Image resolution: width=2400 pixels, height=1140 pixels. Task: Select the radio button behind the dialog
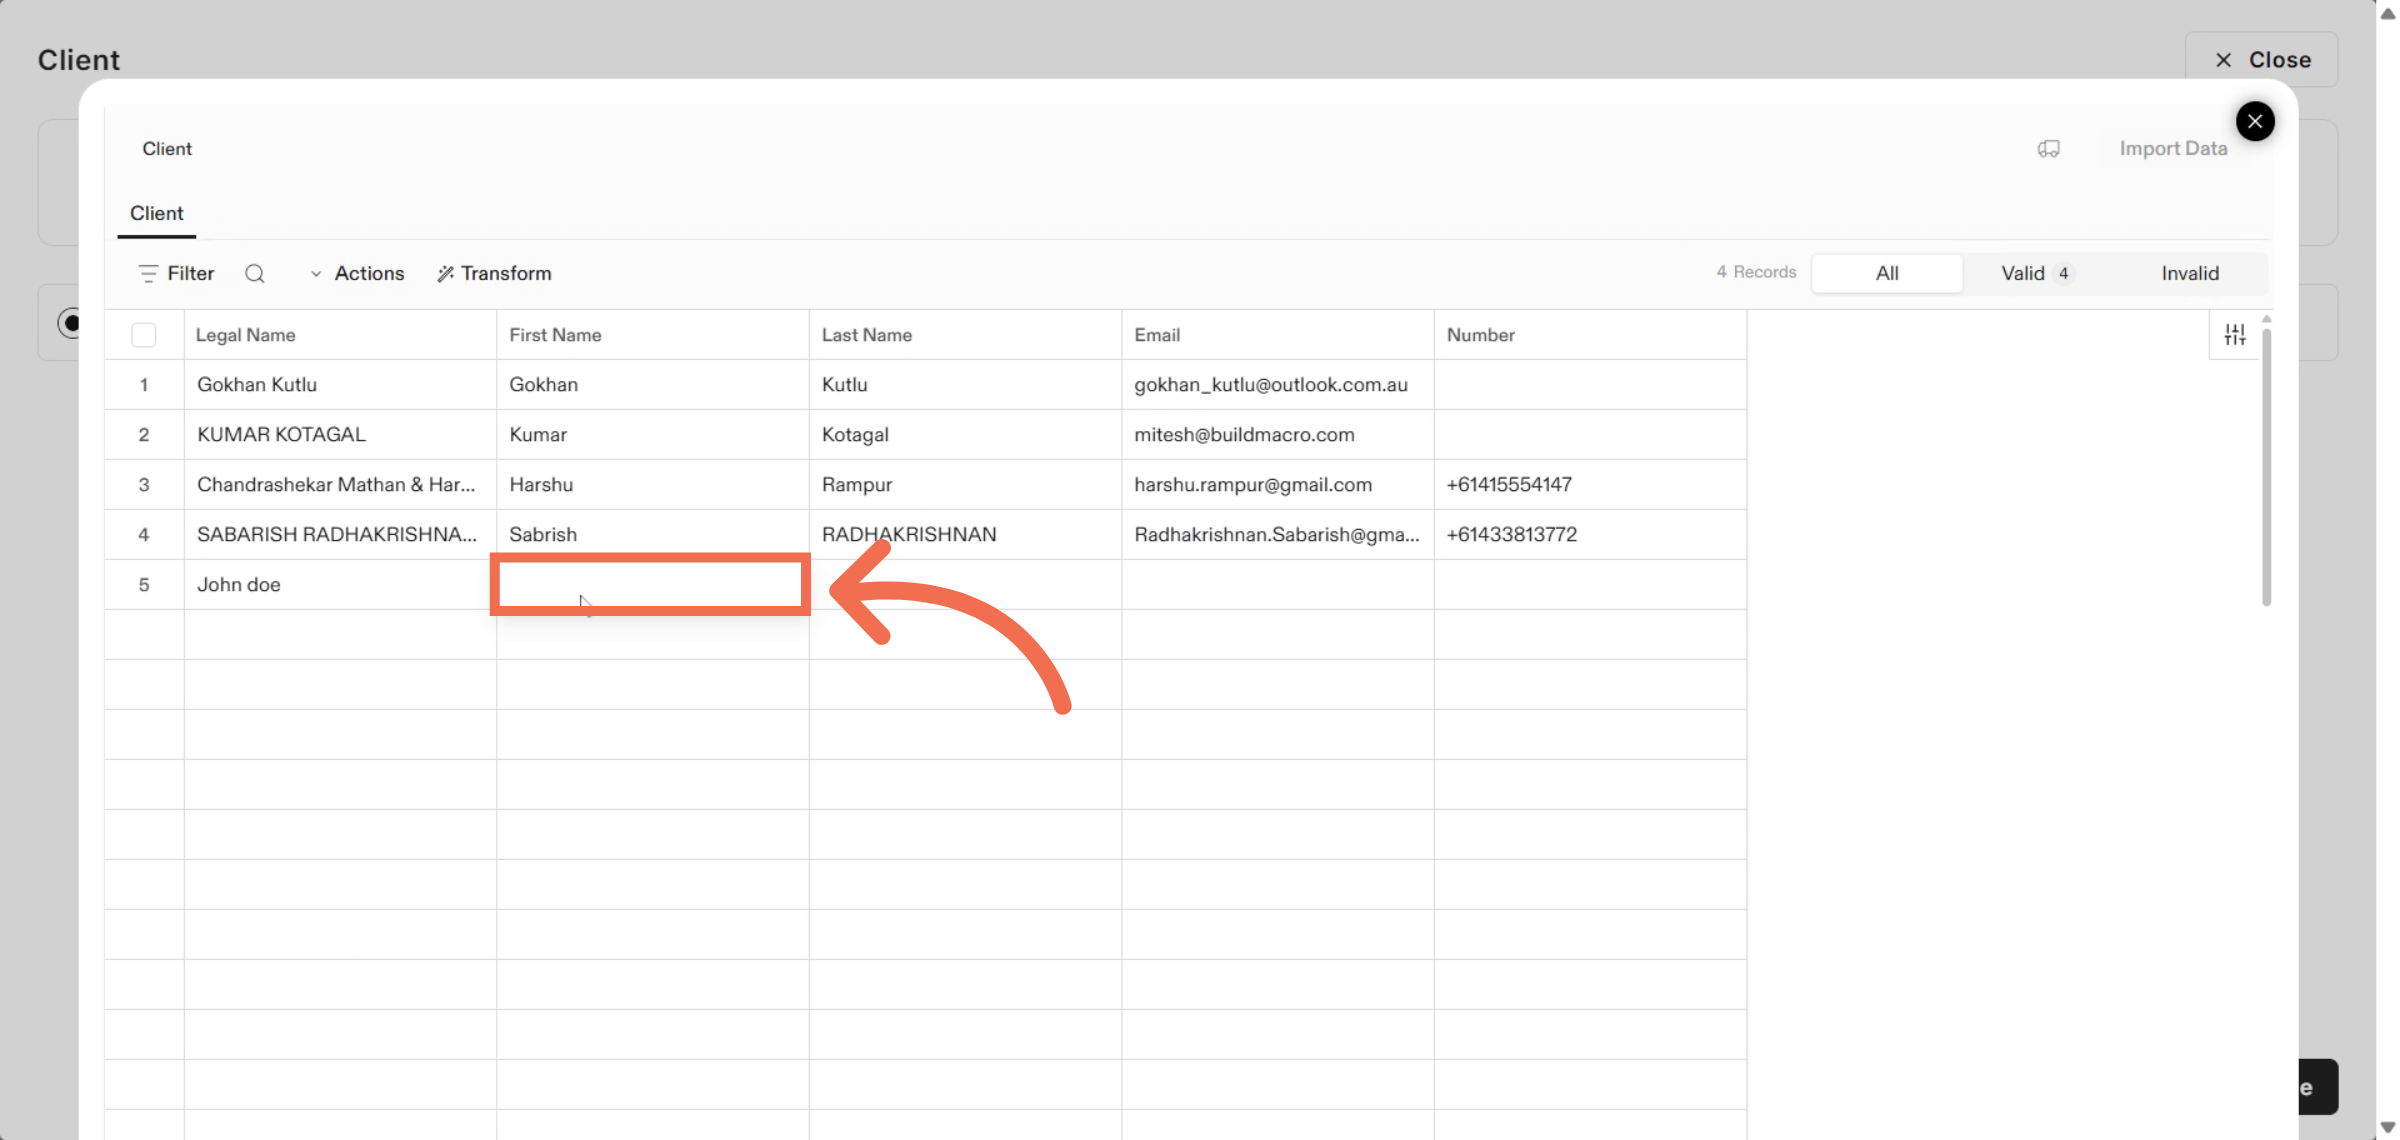point(68,323)
